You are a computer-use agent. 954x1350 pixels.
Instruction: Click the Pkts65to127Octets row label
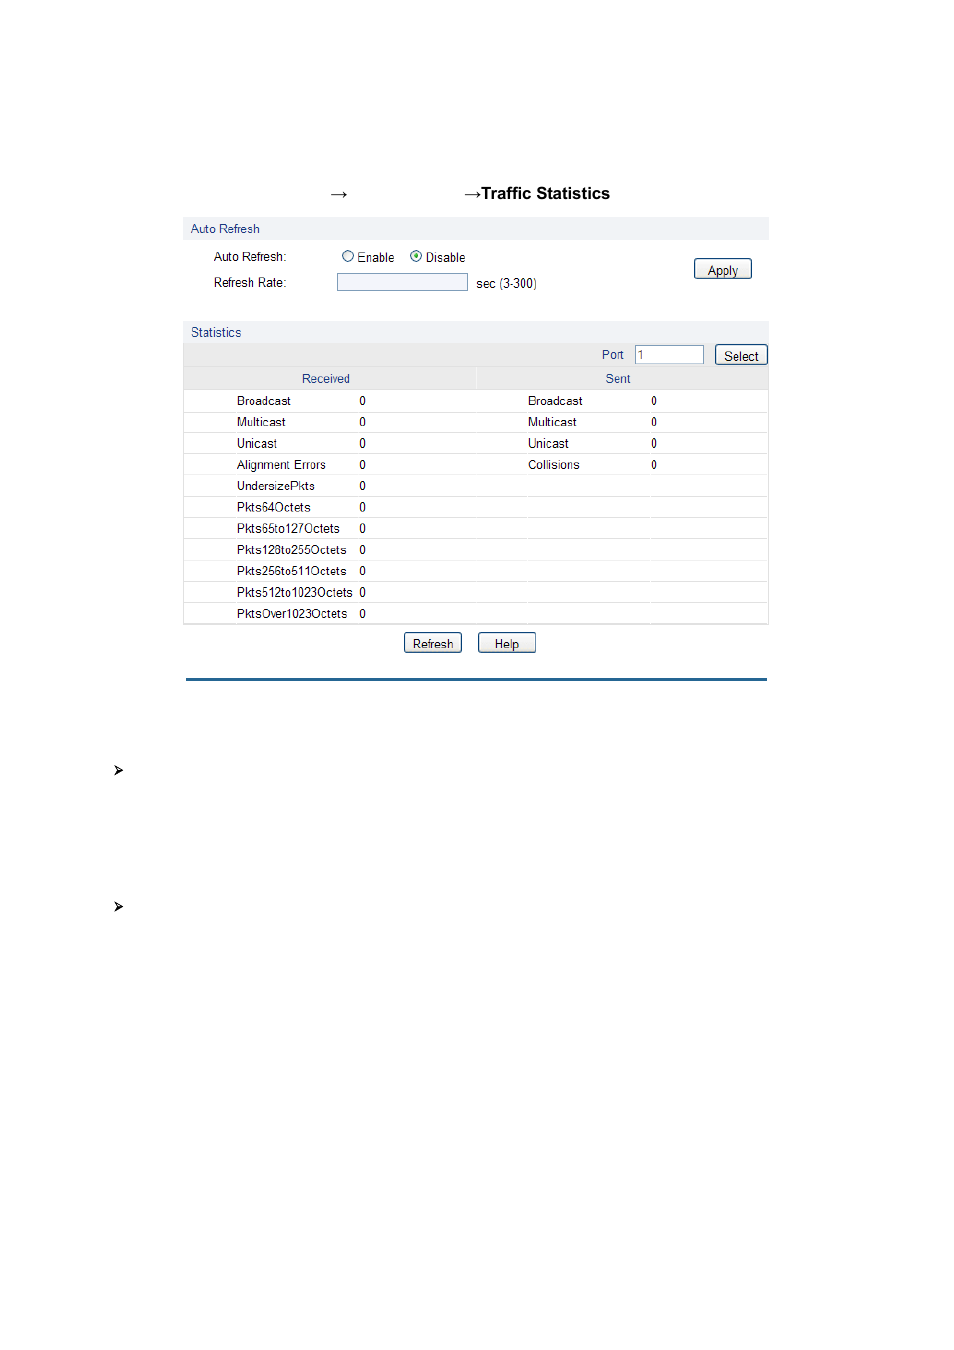tap(288, 529)
